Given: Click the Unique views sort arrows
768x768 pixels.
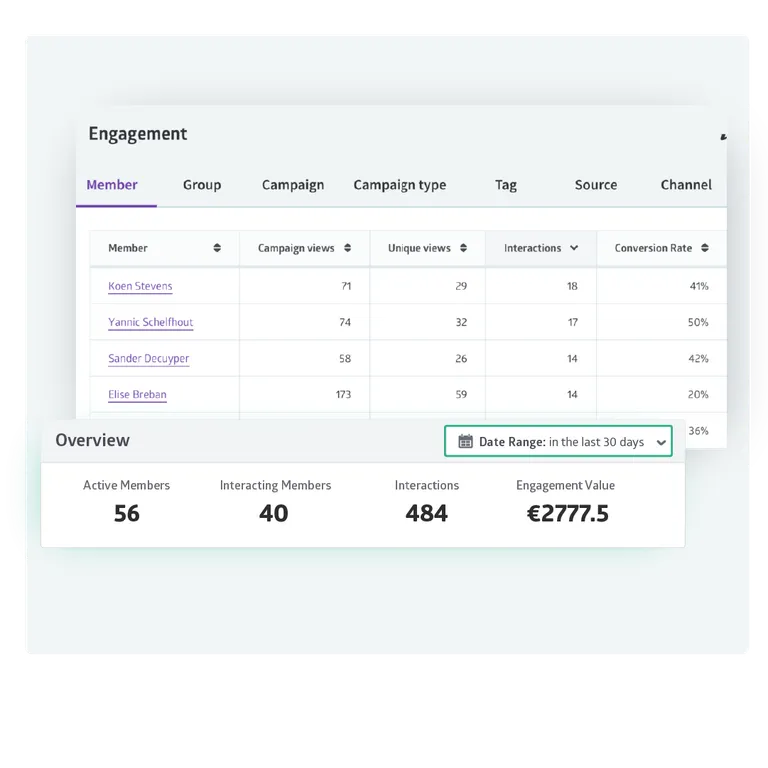Looking at the screenshot, I should tap(464, 248).
